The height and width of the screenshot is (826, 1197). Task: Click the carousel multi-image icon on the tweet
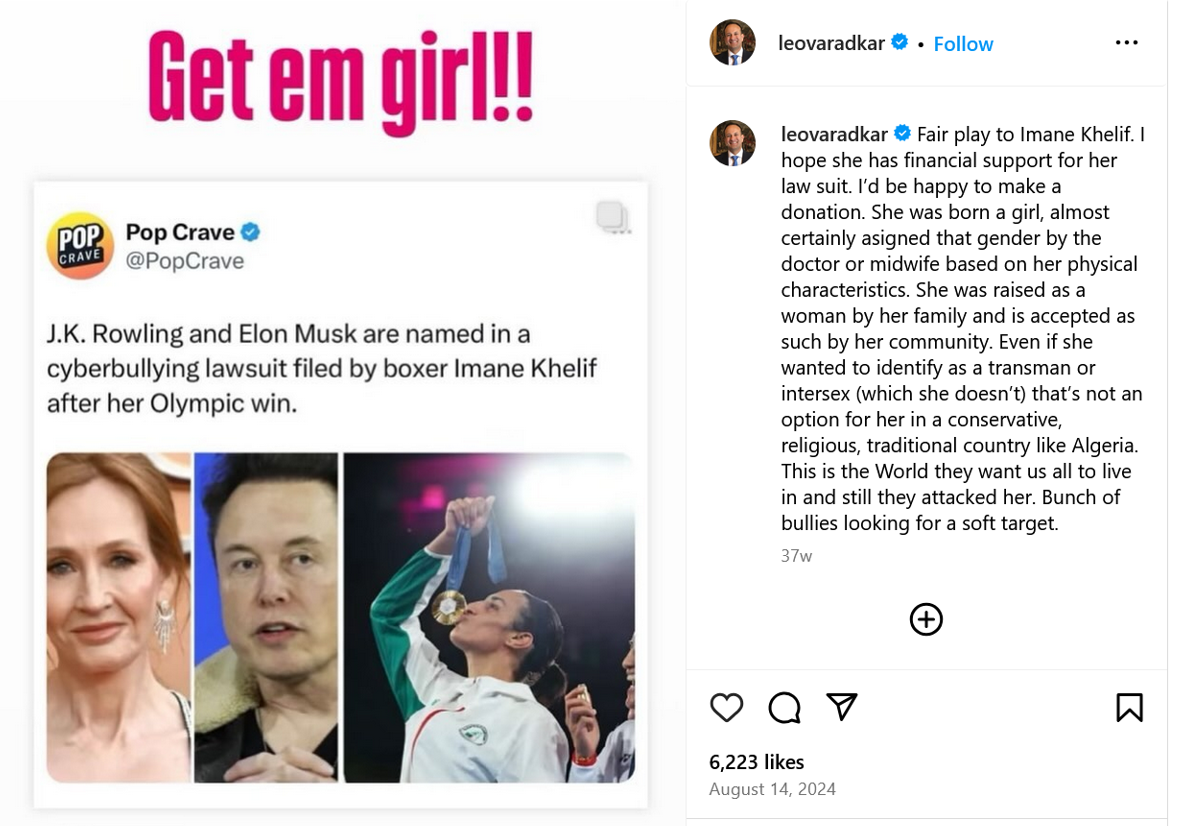click(x=611, y=216)
